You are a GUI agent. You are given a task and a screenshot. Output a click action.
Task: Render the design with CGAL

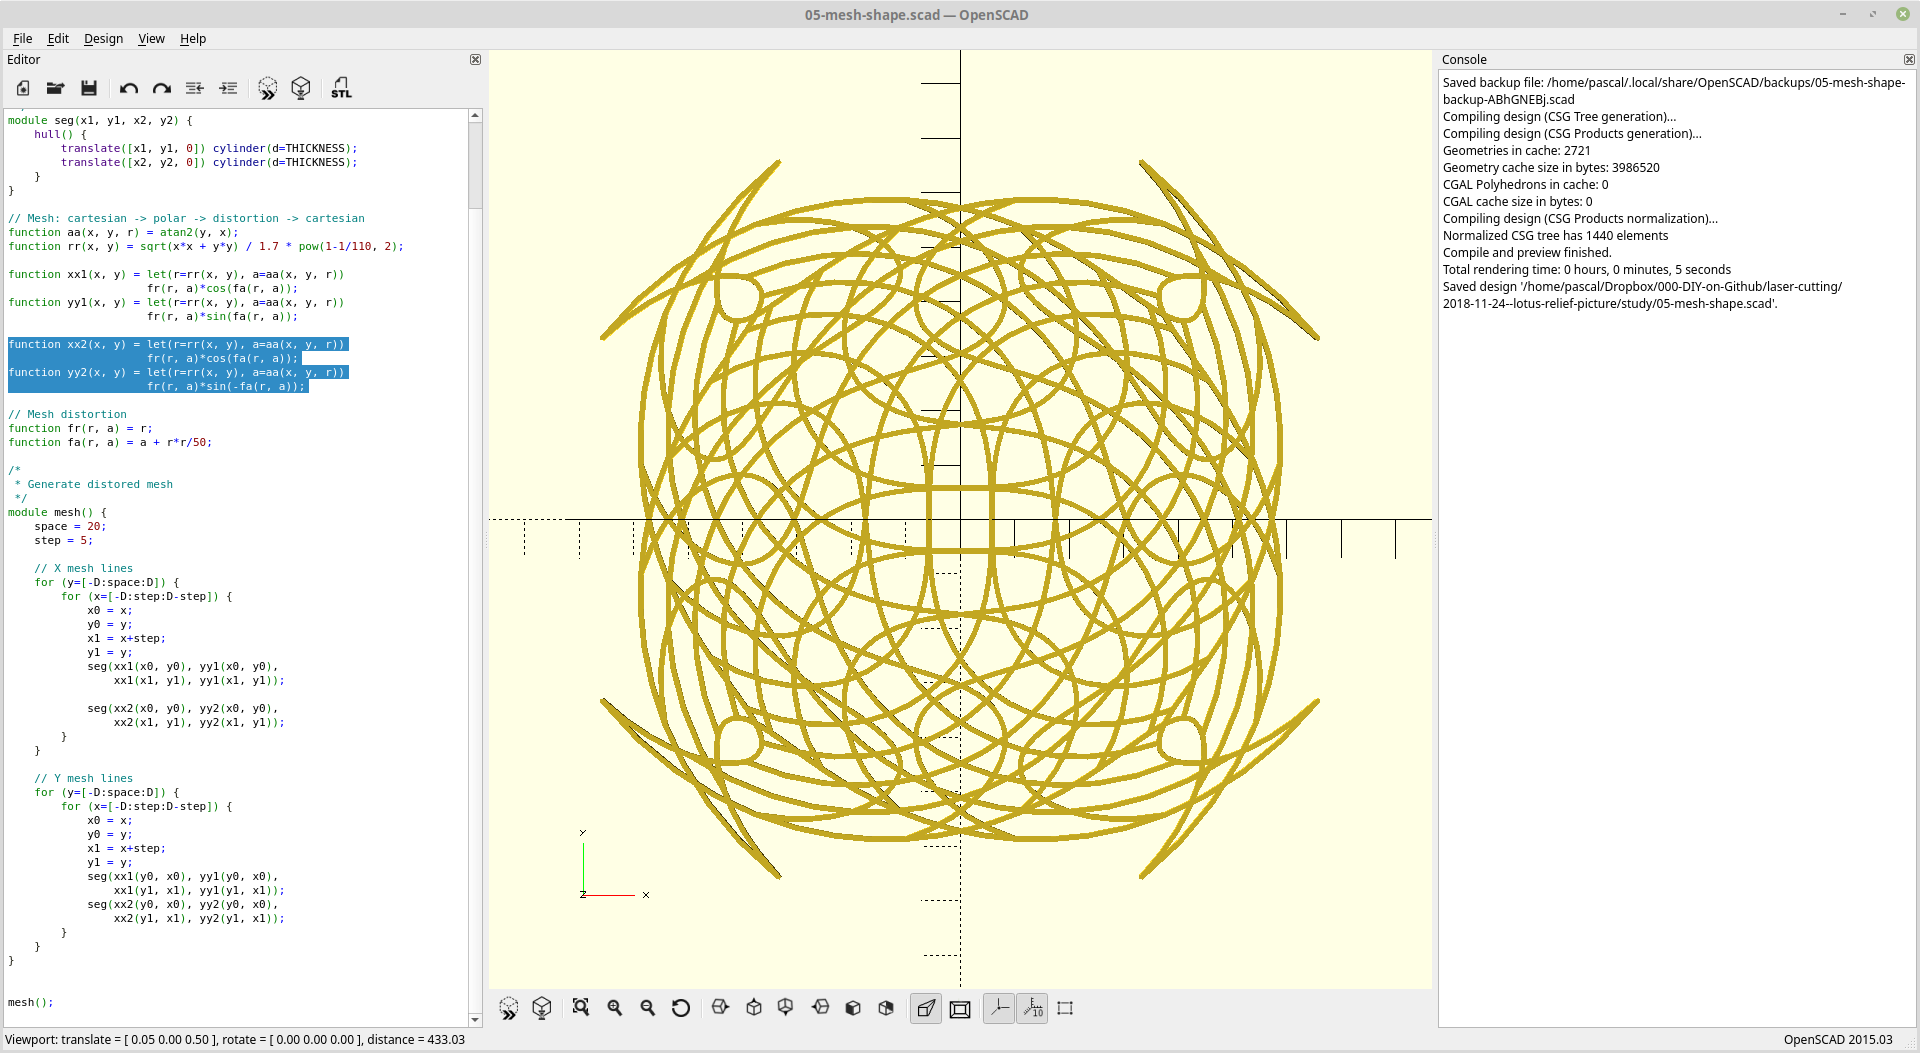[301, 88]
